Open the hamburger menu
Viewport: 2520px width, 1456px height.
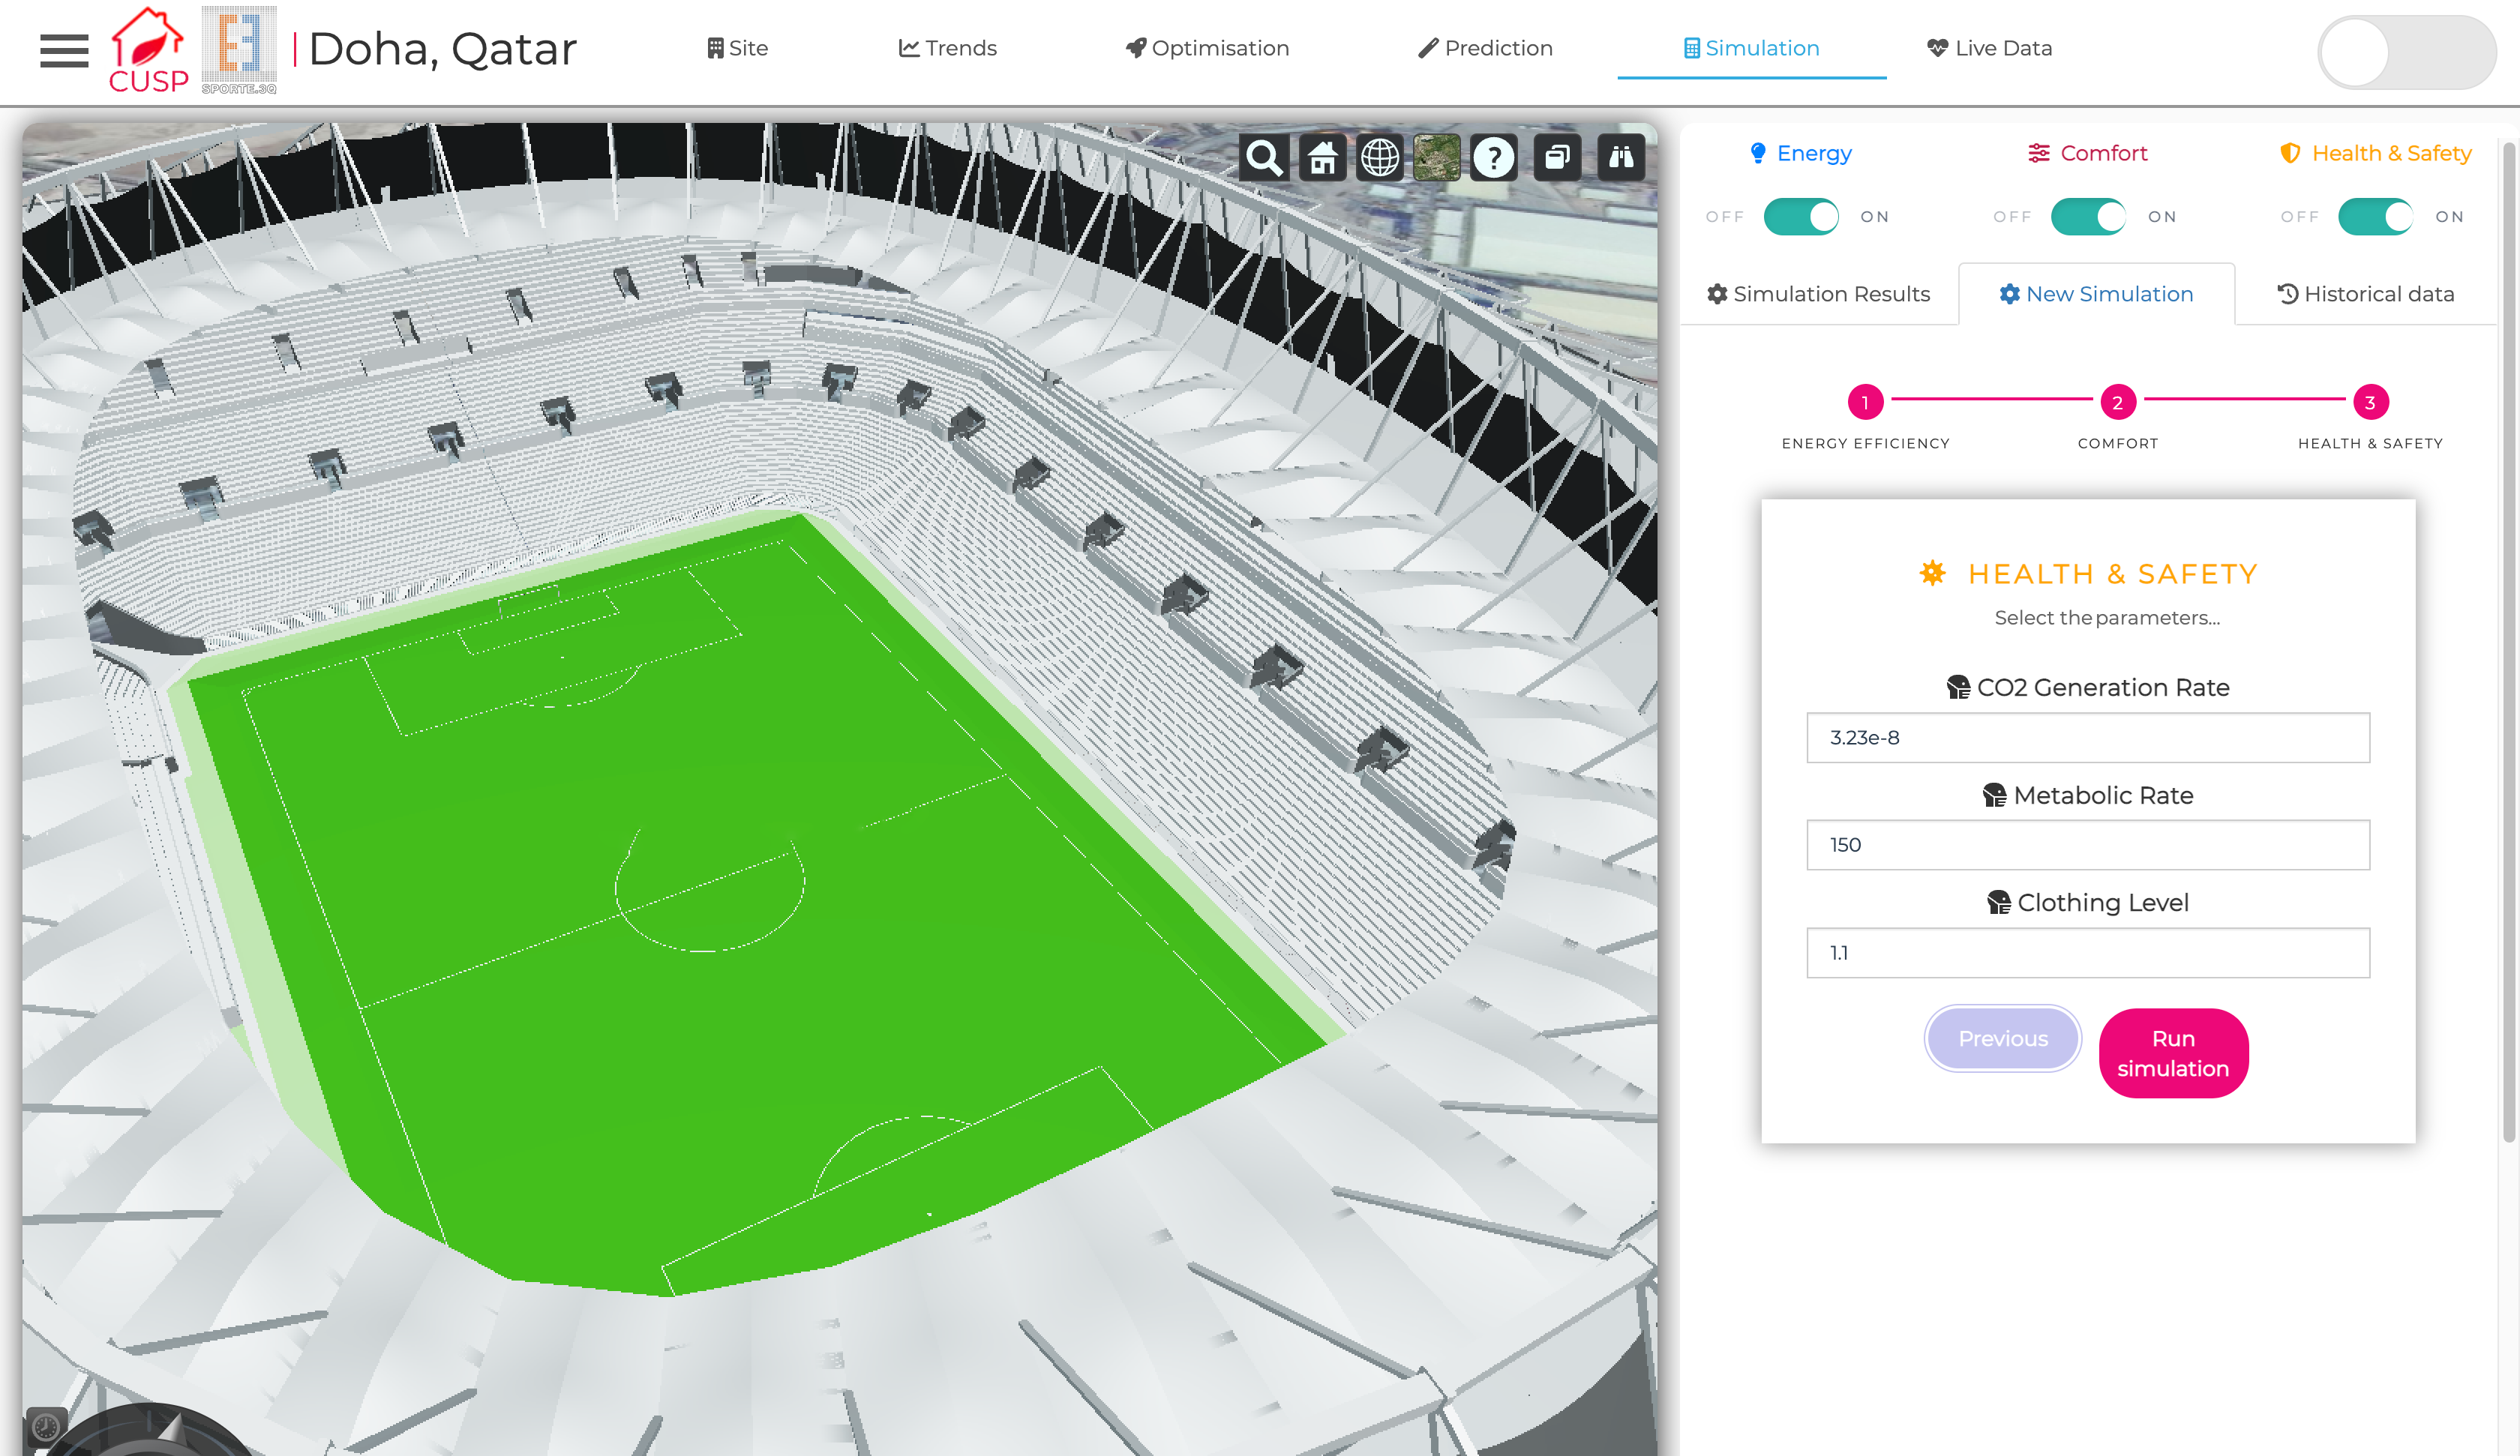click(64, 50)
